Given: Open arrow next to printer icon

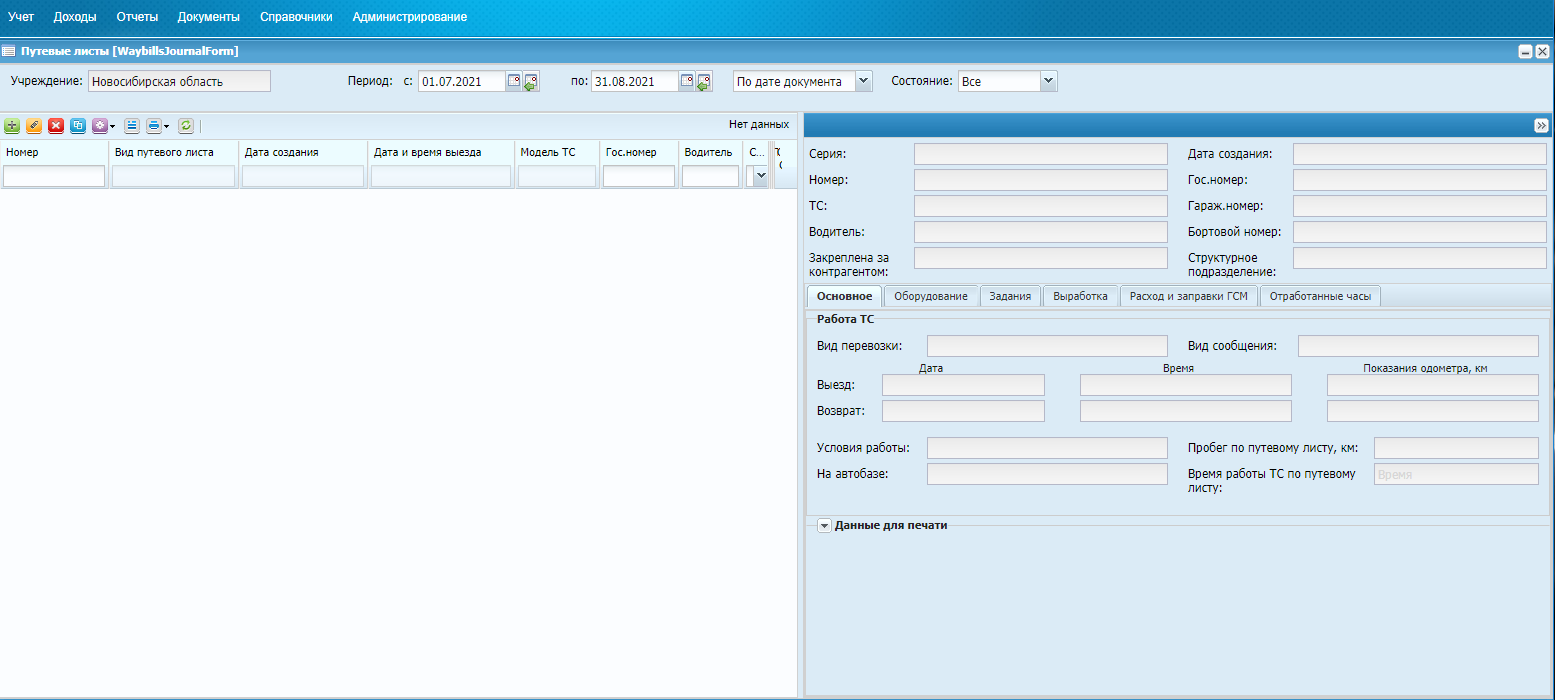Looking at the screenshot, I should tap(167, 126).
